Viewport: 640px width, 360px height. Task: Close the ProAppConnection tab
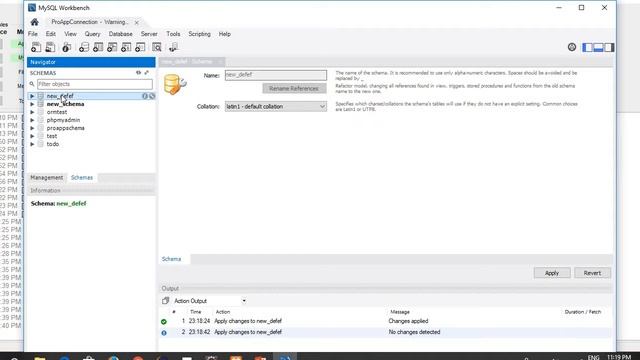[137, 22]
